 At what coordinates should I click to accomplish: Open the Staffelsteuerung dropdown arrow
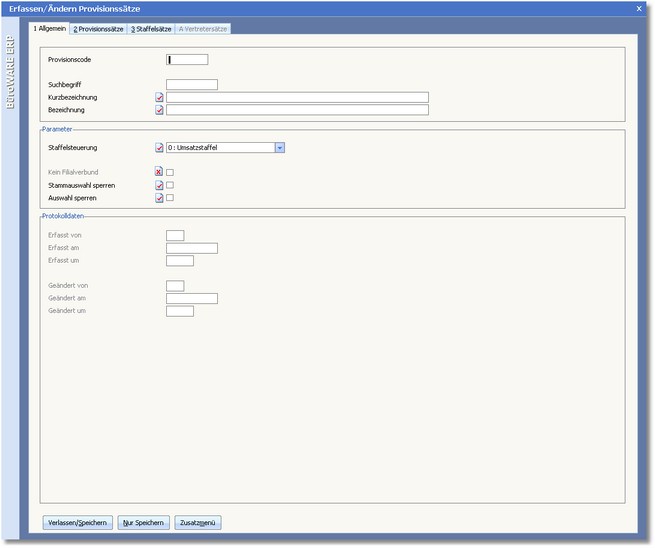point(280,148)
